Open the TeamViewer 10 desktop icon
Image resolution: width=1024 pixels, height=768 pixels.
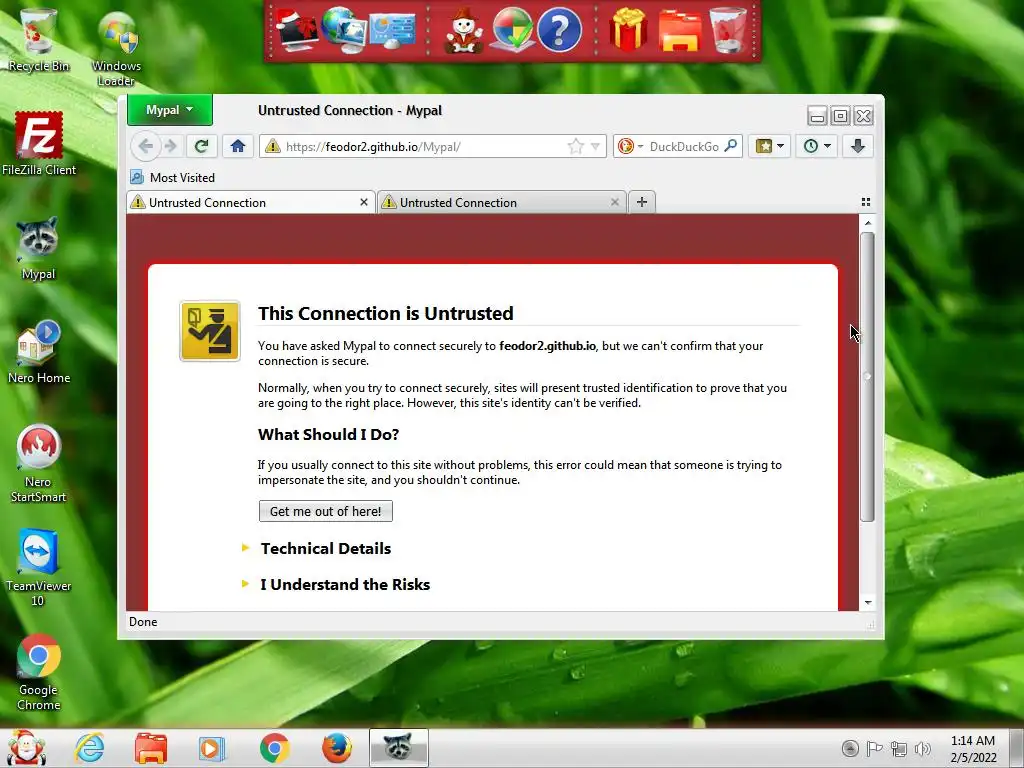coord(39,568)
